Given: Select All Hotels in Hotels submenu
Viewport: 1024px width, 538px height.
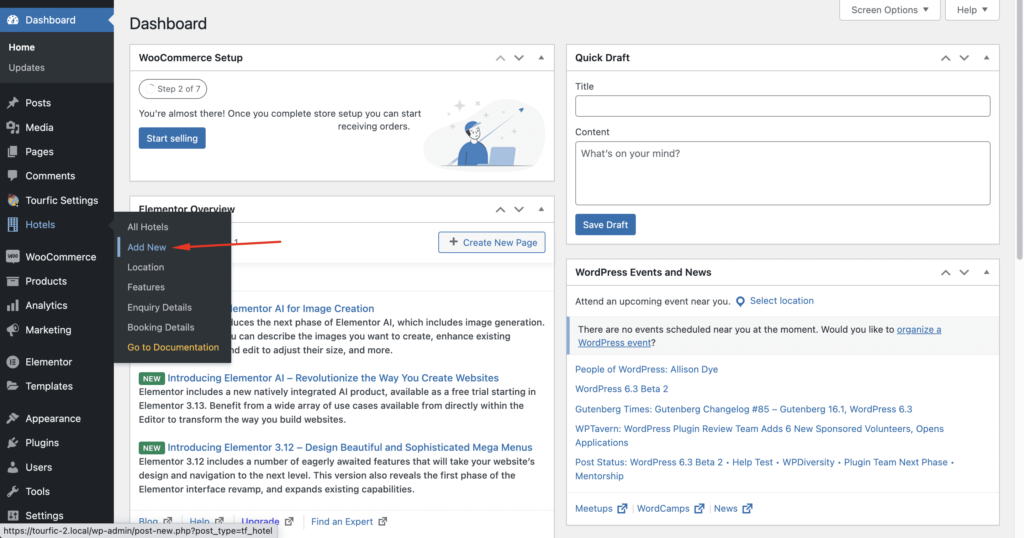Looking at the screenshot, I should [x=148, y=227].
